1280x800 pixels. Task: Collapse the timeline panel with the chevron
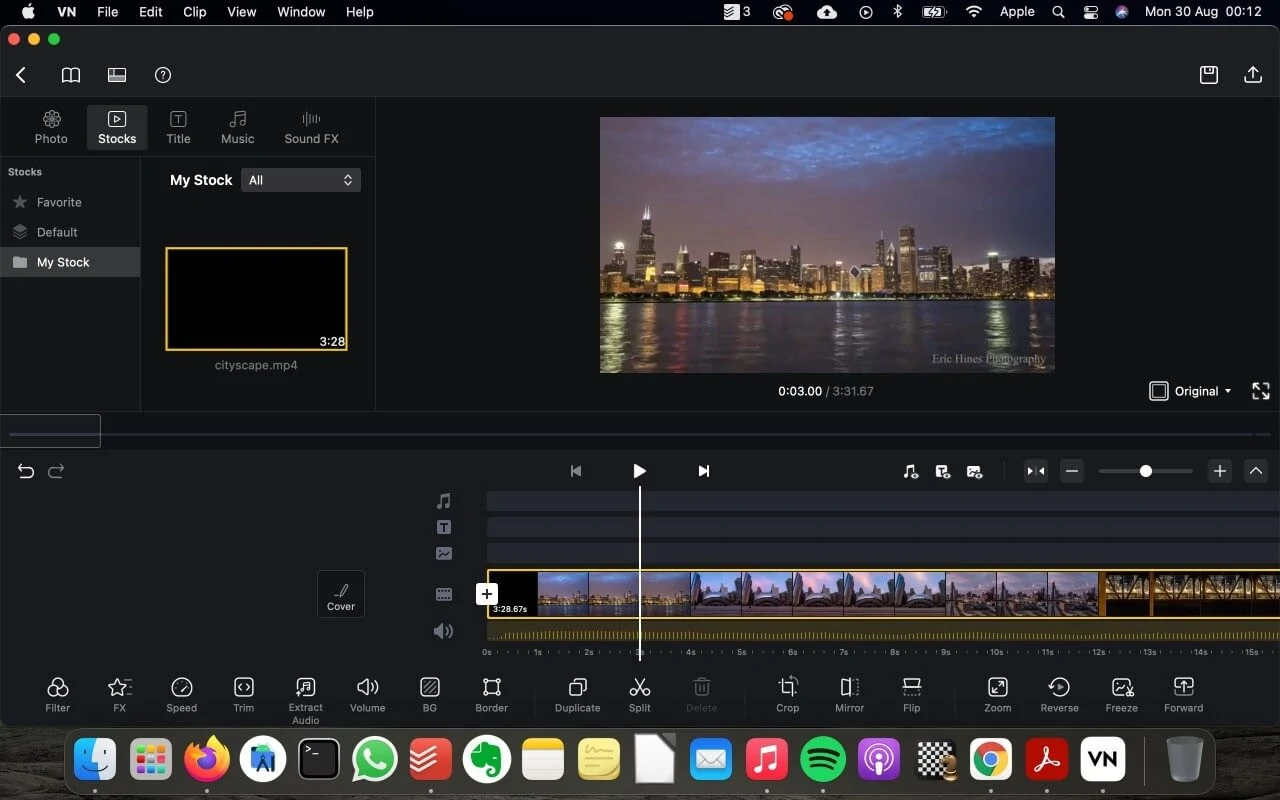(x=1256, y=470)
